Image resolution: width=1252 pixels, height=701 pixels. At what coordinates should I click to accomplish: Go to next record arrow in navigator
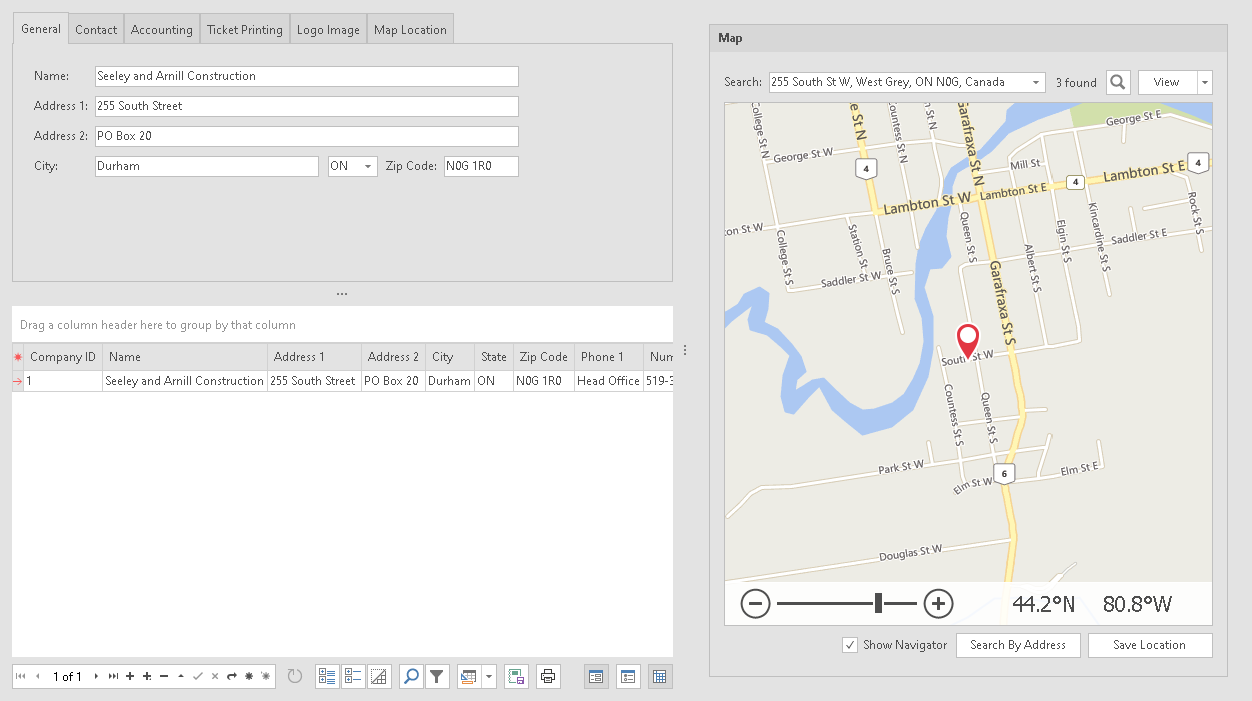point(96,677)
